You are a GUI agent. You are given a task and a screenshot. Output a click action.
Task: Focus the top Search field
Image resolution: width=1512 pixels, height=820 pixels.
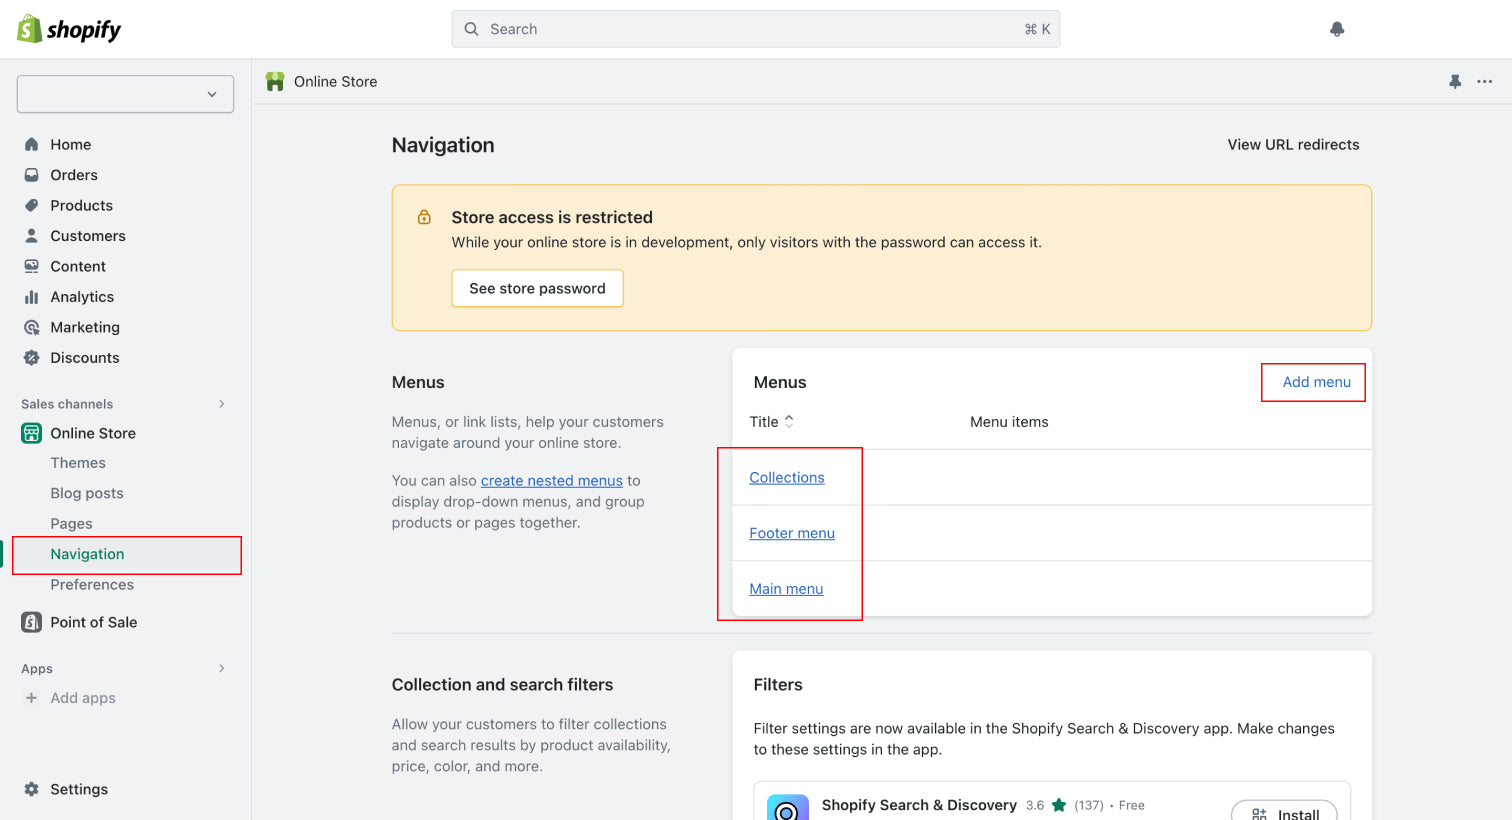coord(756,29)
